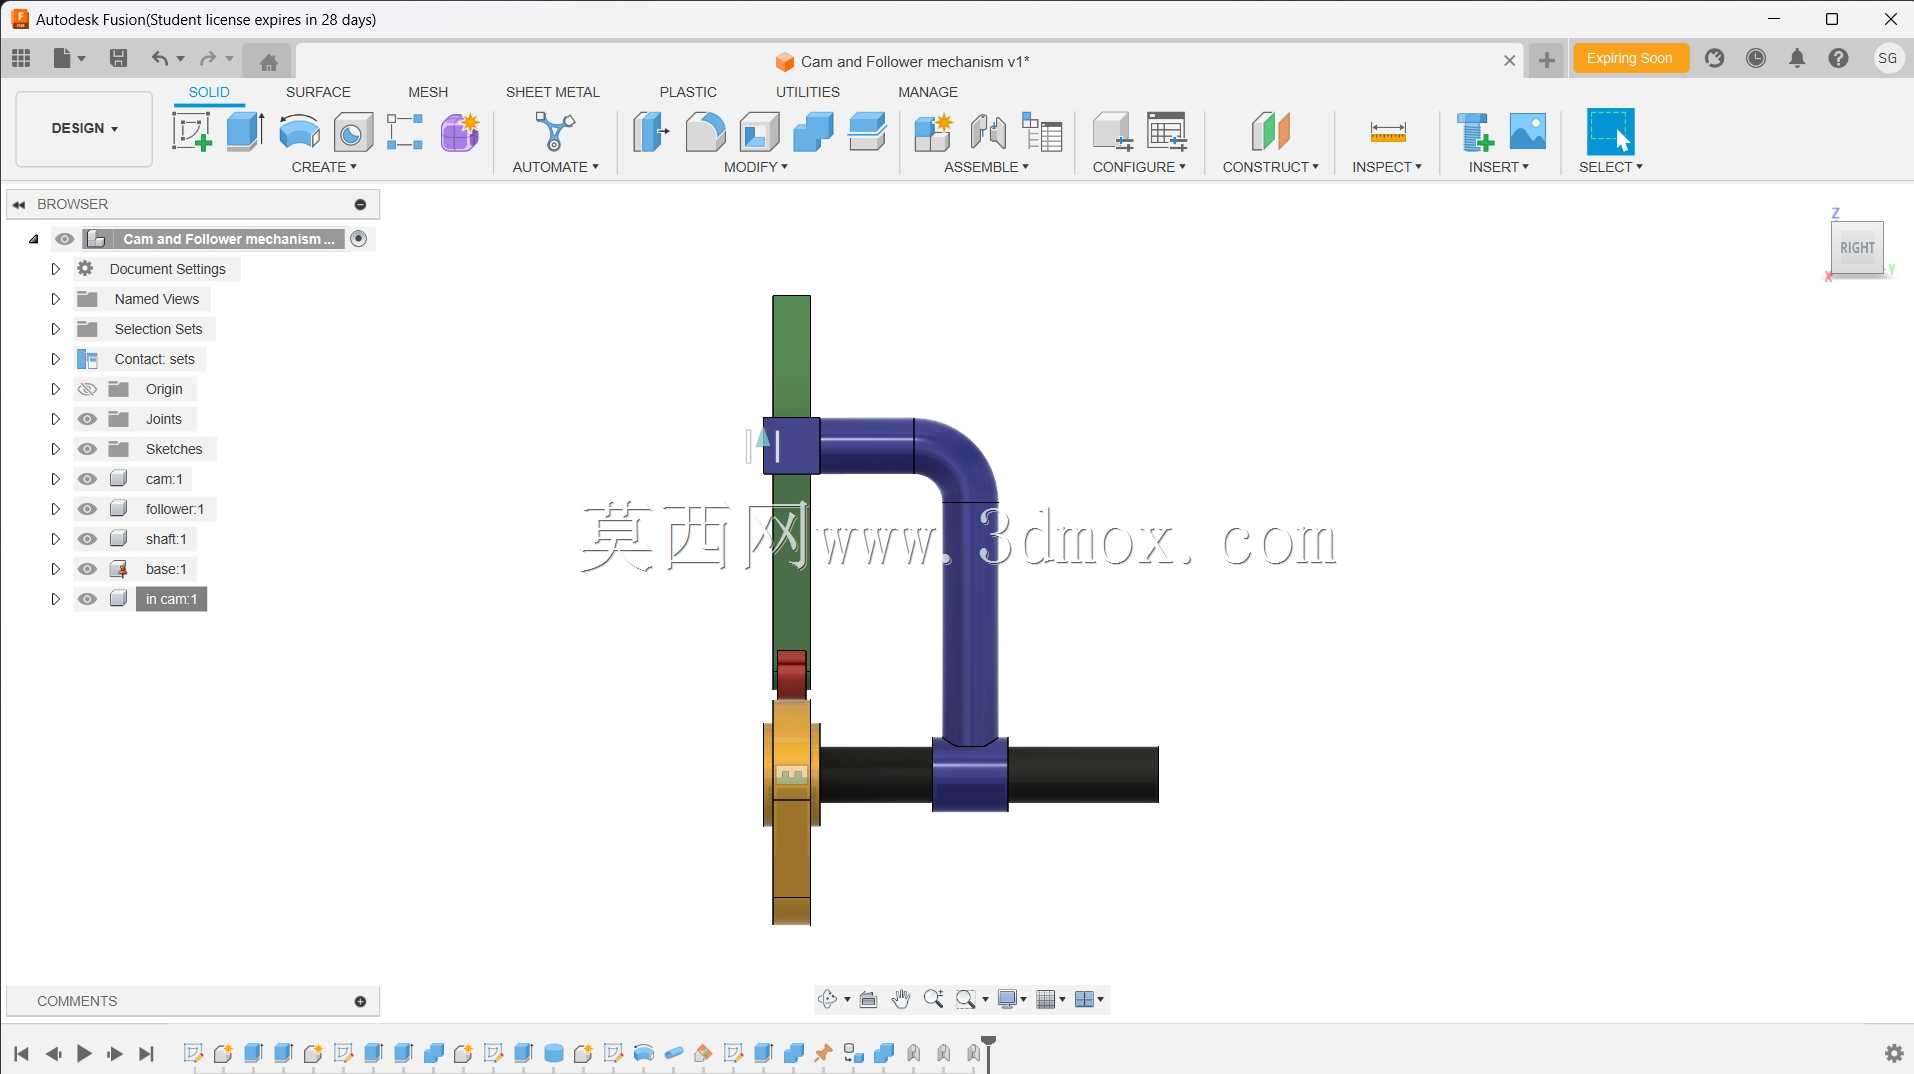Viewport: 1914px width, 1074px height.
Task: Click the Insert Derive icon
Action: click(1475, 131)
